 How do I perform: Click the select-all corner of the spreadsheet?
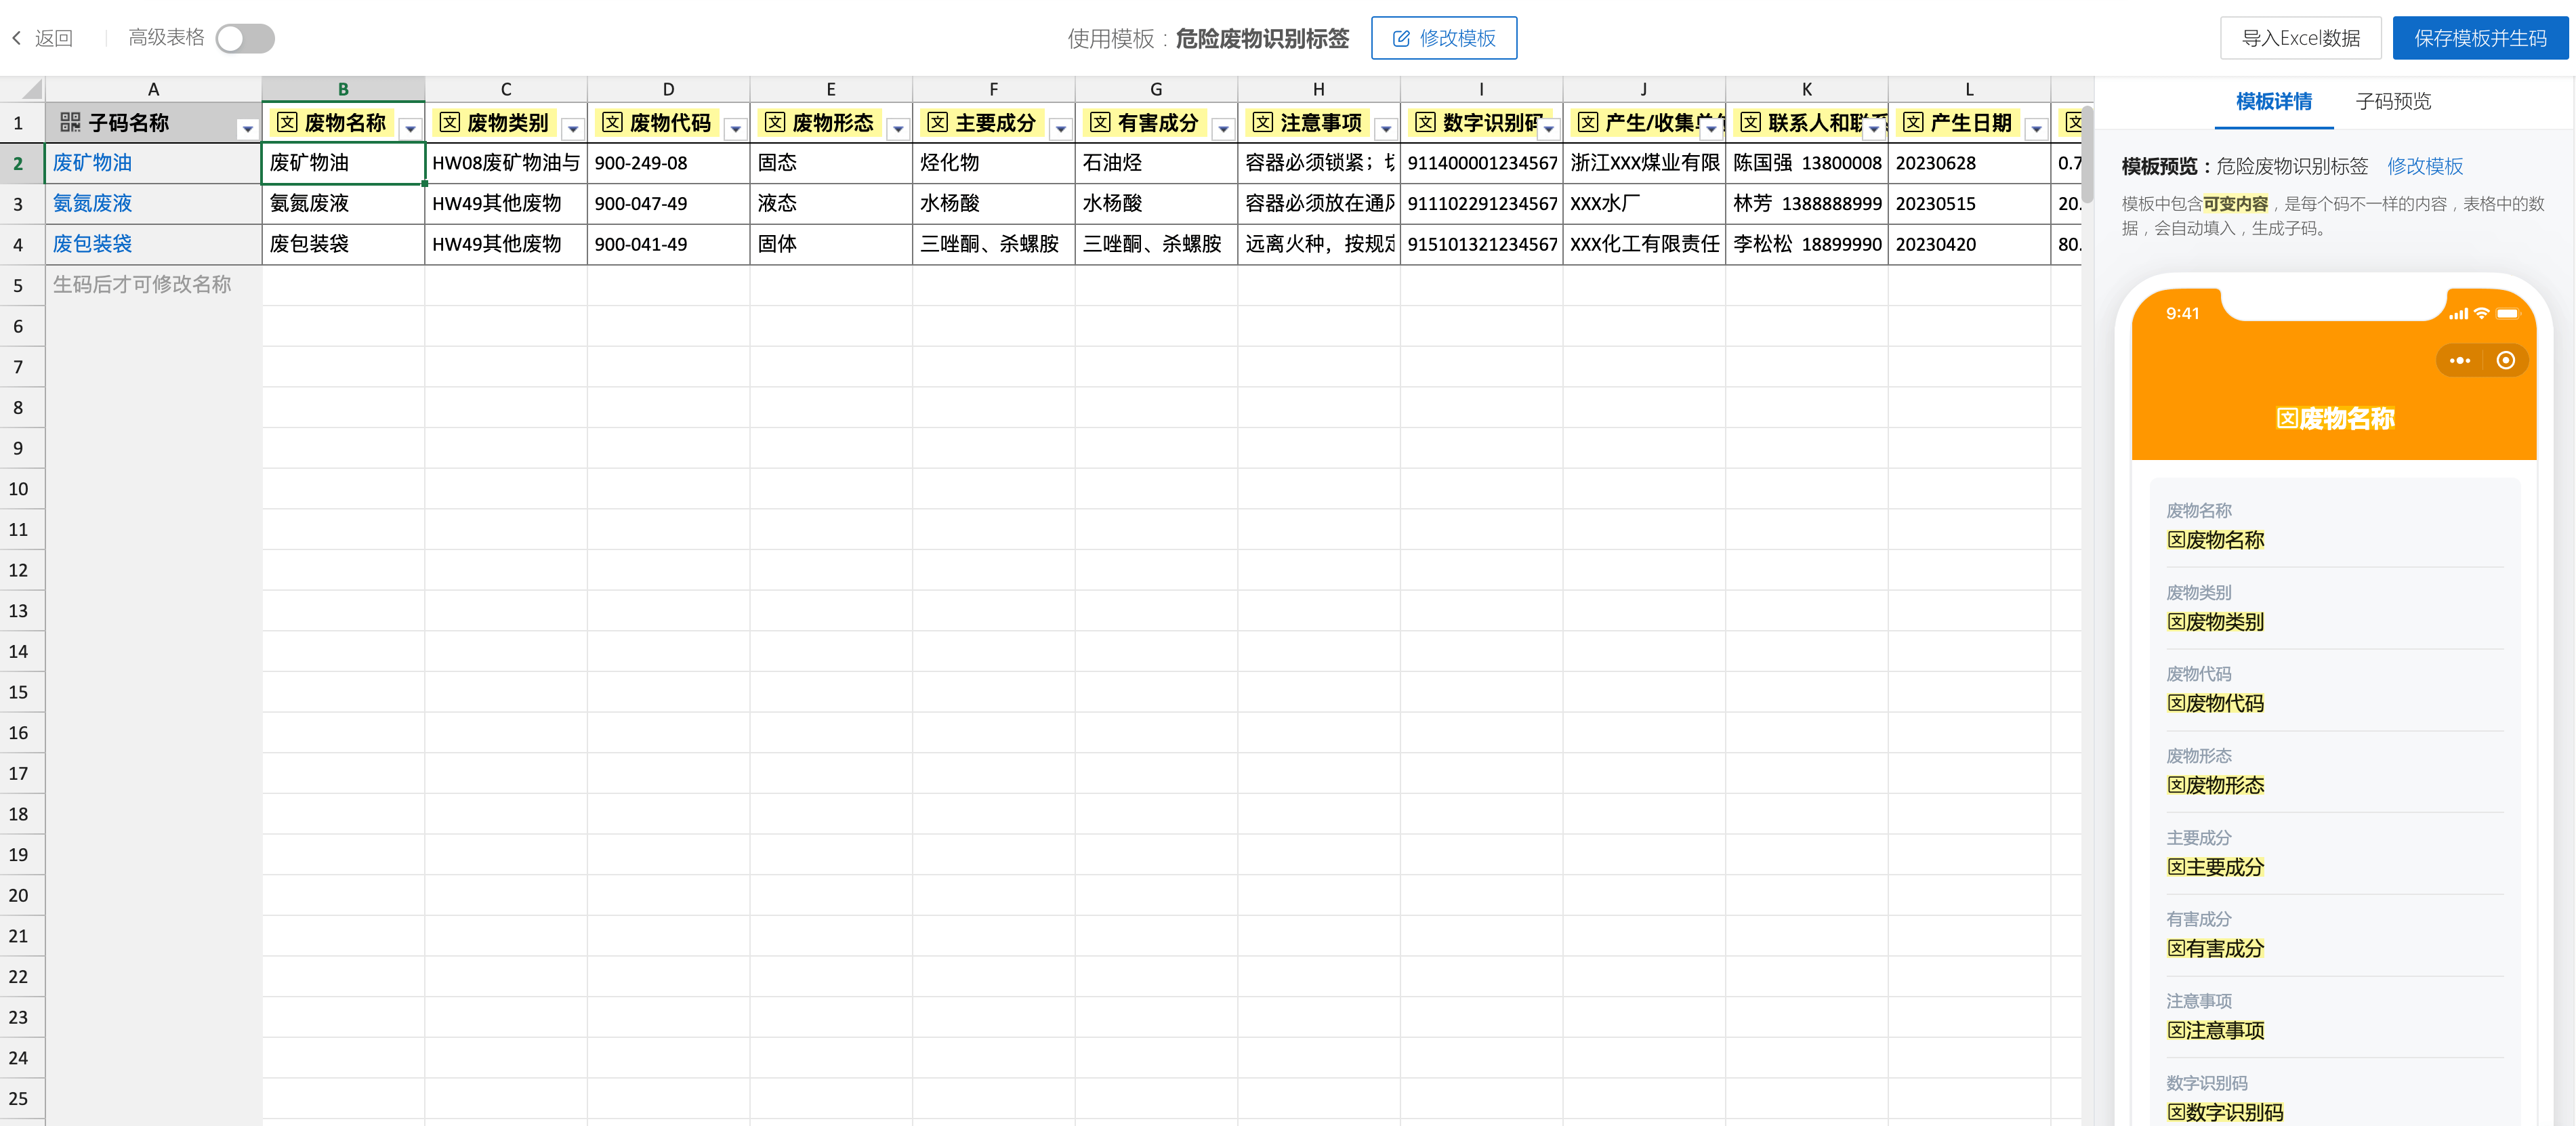22,89
